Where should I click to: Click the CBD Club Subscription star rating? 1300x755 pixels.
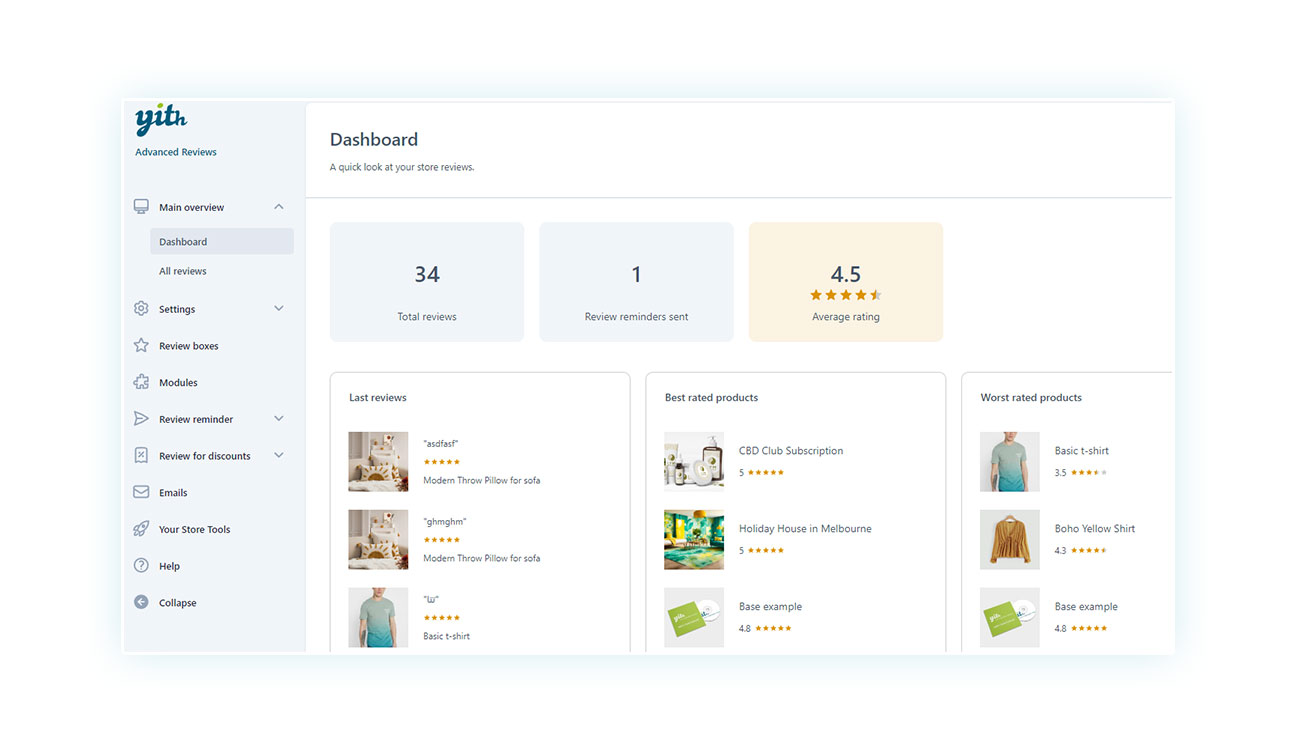(x=766, y=472)
